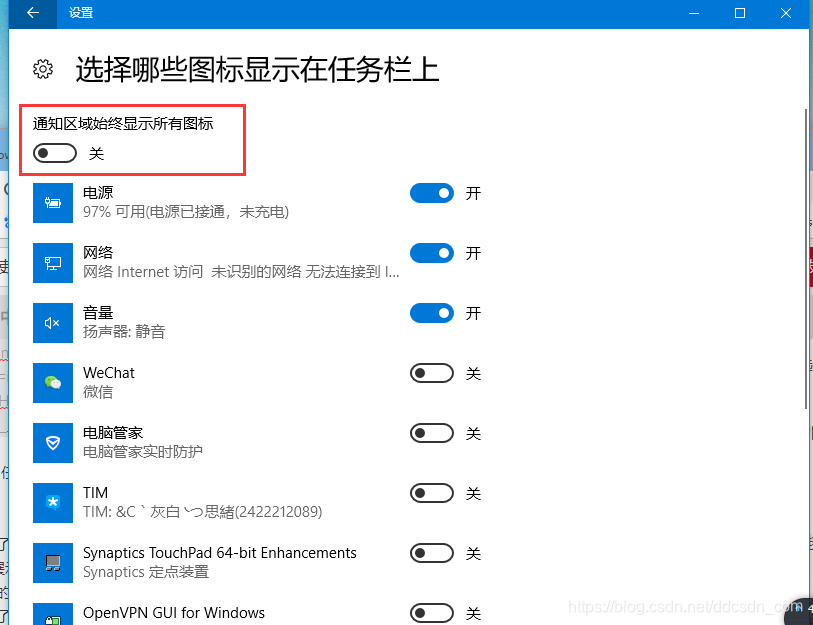Click the 通知区域始终显示所有图标 label
The height and width of the screenshot is (625, 813).
click(x=123, y=123)
